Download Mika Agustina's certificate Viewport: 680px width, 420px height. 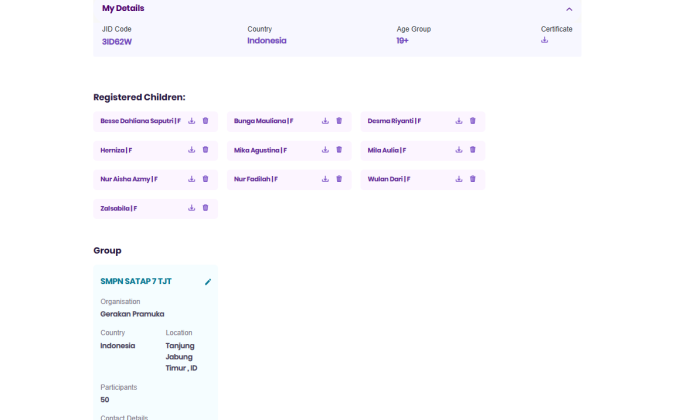click(x=325, y=150)
